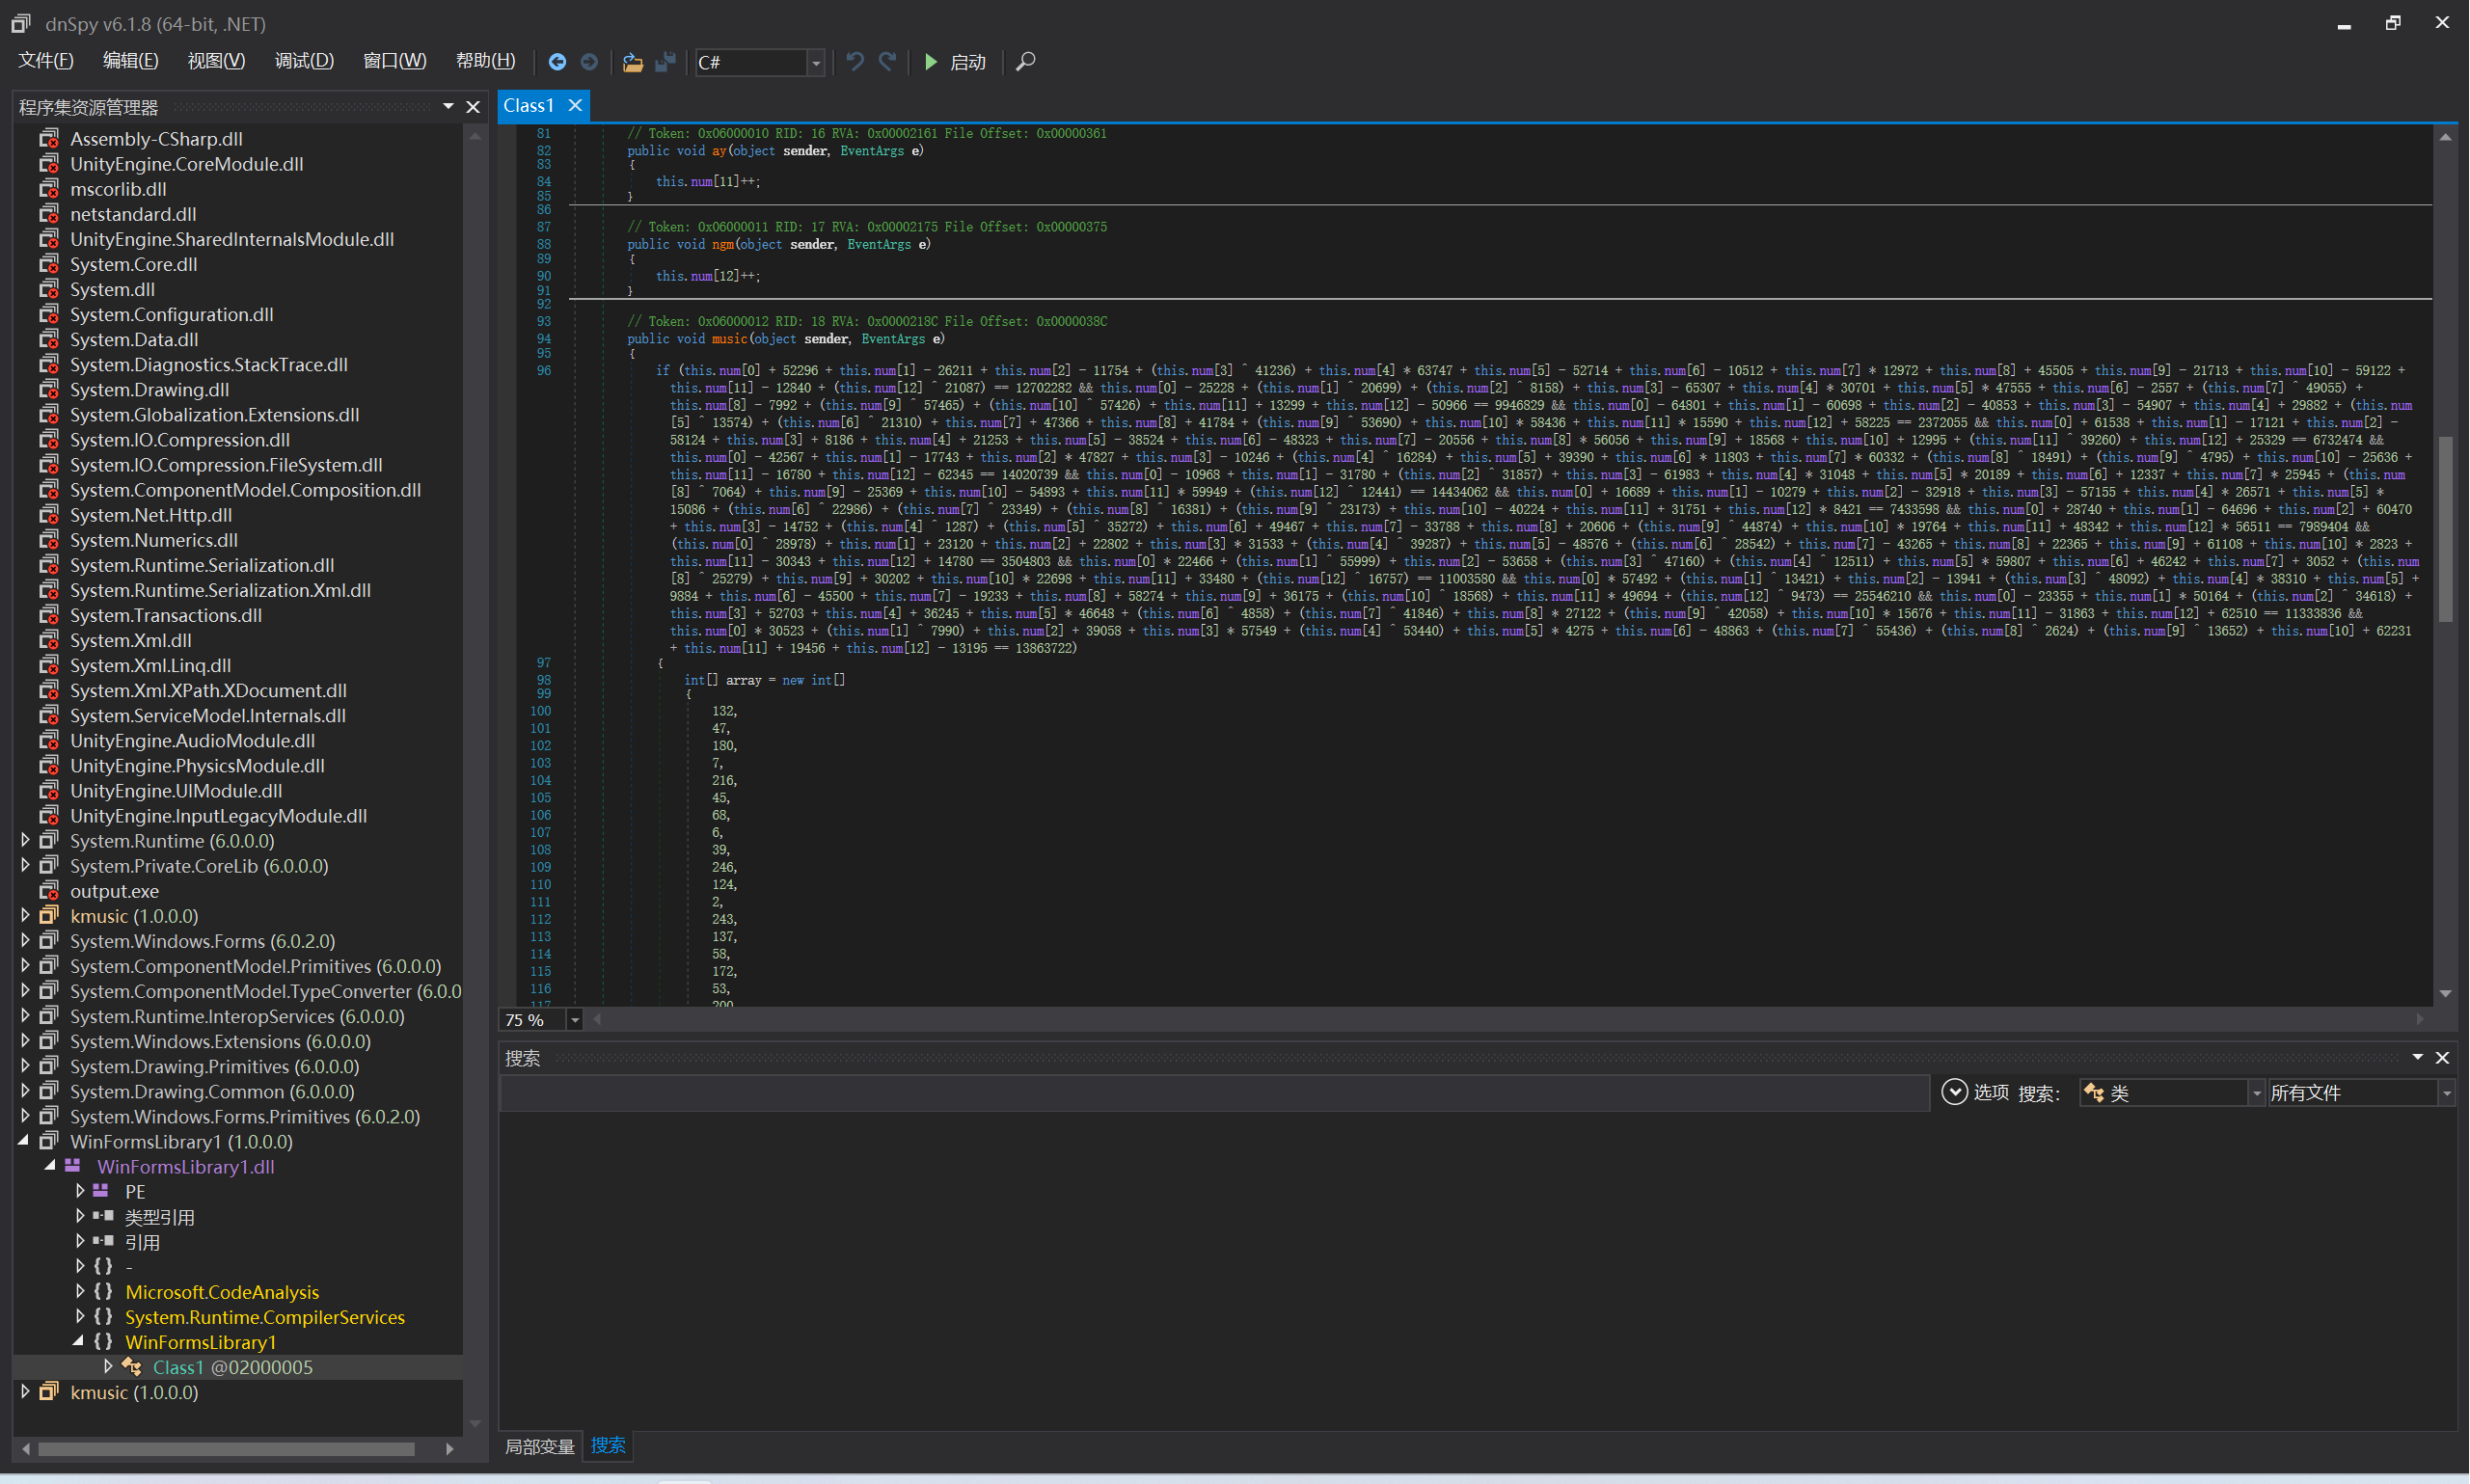The height and width of the screenshot is (1484, 2470).
Task: Click the save all toolbar icon
Action: [x=665, y=62]
